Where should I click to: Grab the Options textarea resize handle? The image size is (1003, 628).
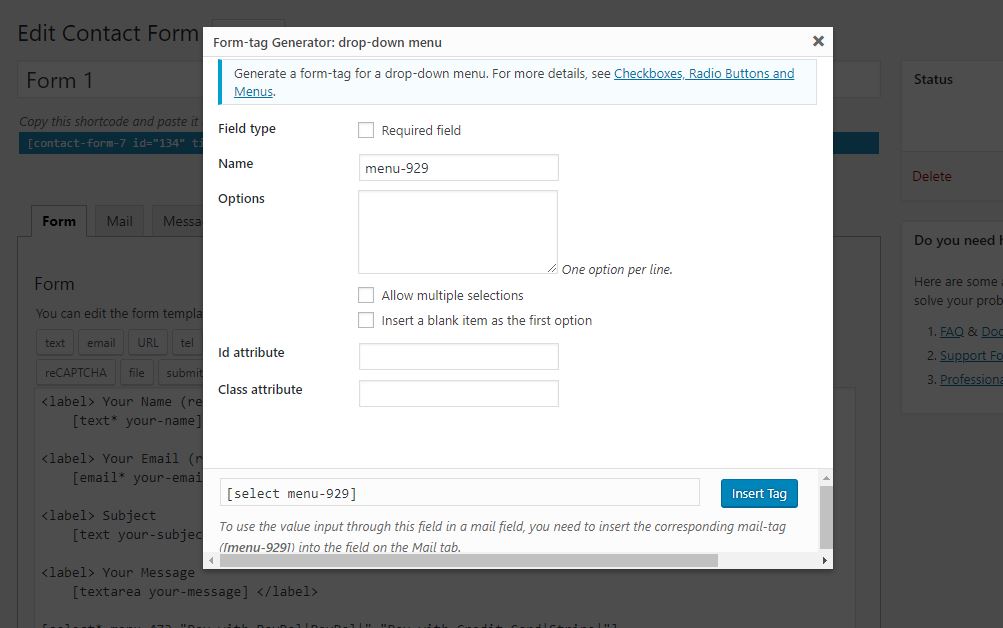pos(552,269)
